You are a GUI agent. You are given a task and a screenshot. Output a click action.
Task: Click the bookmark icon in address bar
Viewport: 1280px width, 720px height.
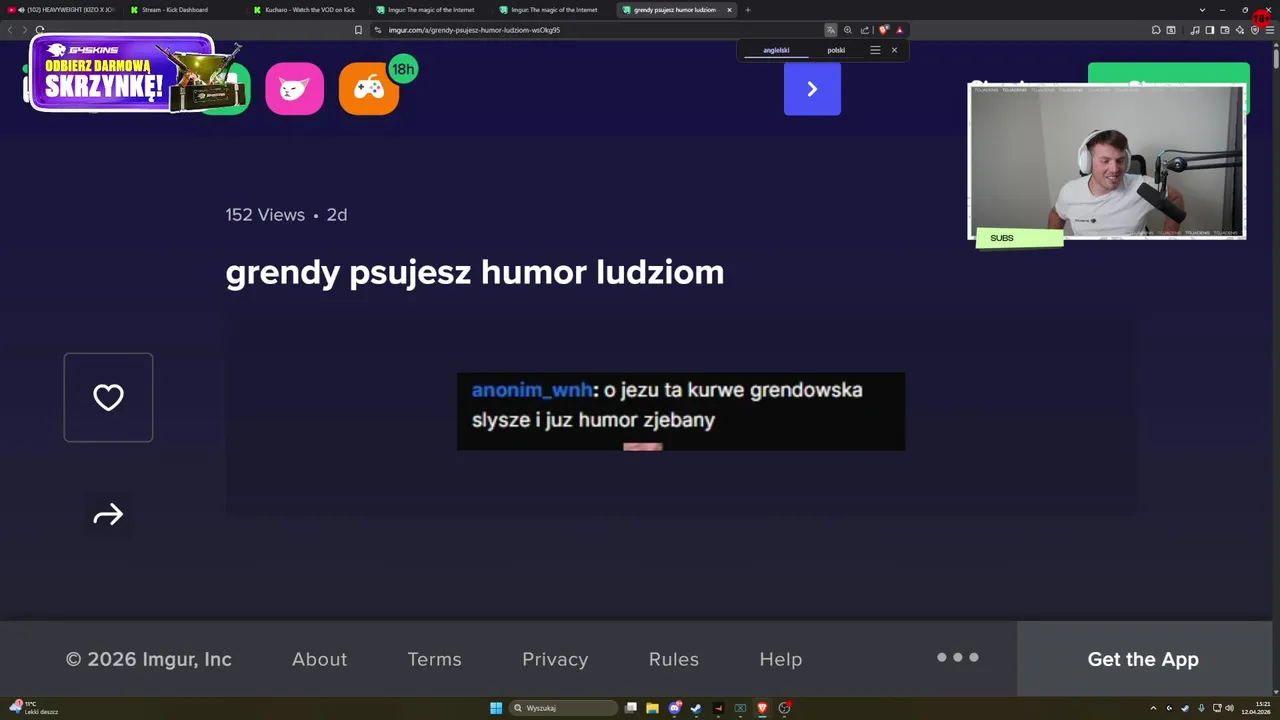pyautogui.click(x=358, y=30)
